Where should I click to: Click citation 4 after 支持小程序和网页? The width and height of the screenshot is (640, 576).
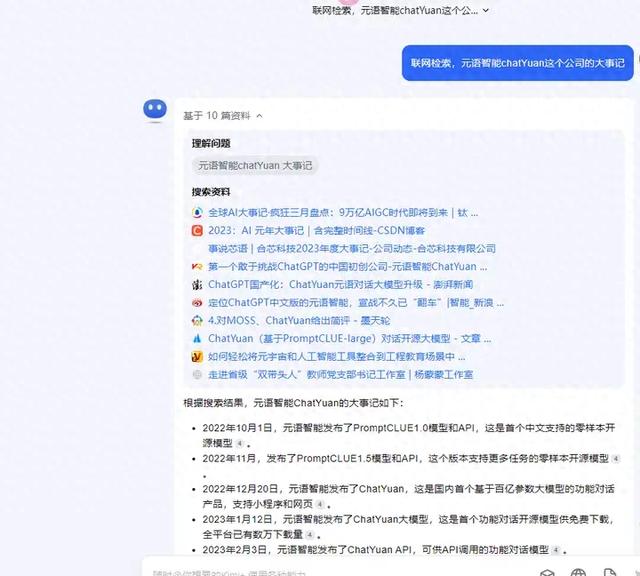pos(320,505)
